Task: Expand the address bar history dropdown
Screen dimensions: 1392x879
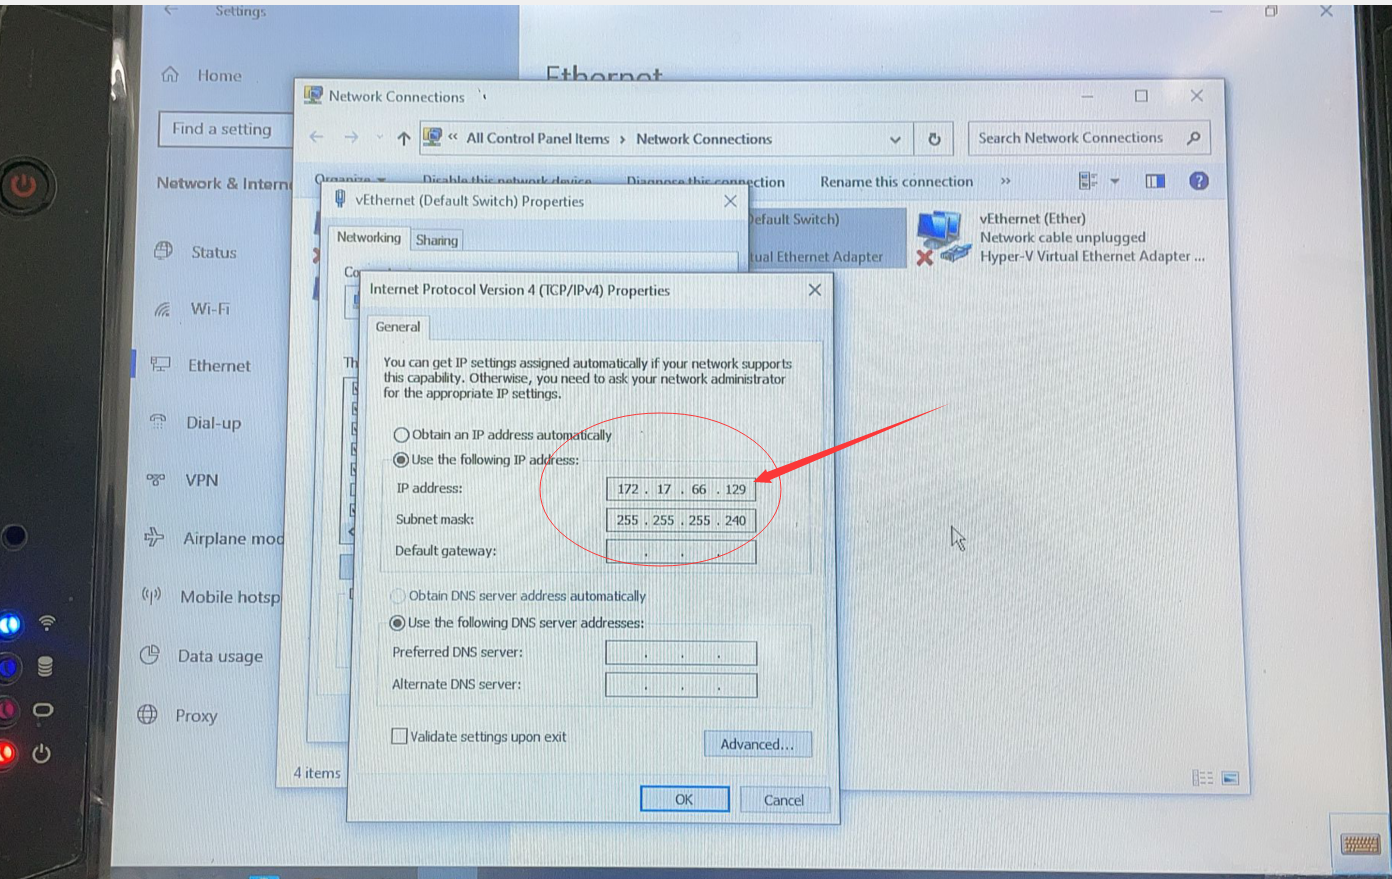Action: (x=895, y=140)
